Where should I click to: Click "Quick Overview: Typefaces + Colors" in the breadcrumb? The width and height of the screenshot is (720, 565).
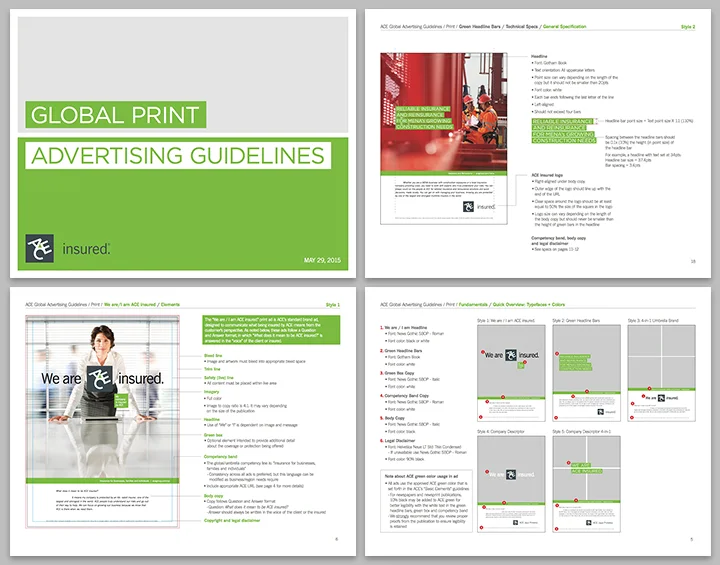point(529,305)
